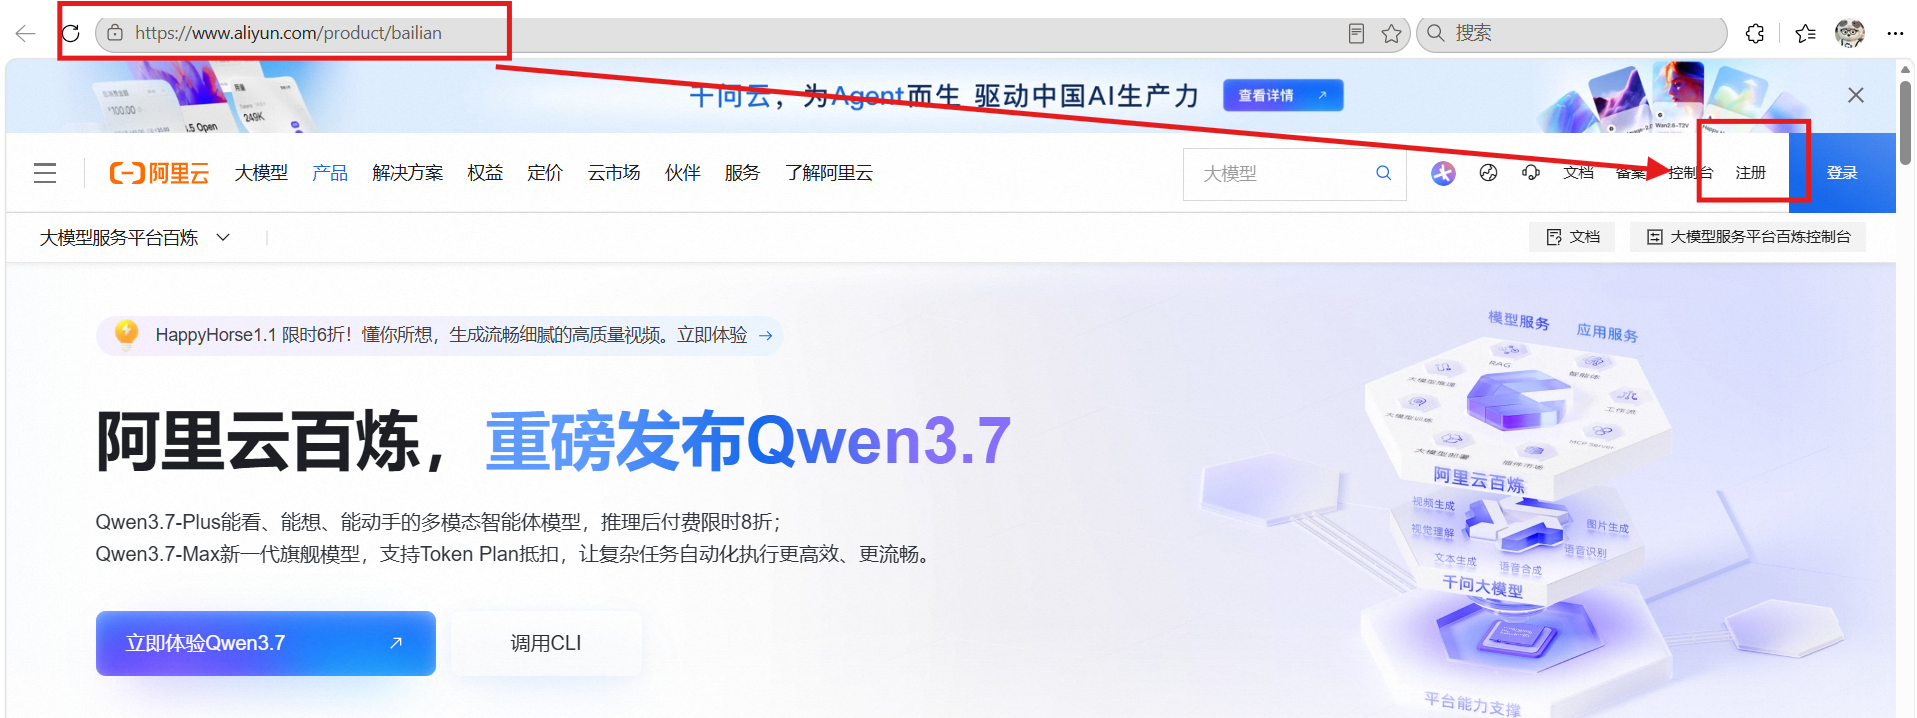This screenshot has width=1917, height=718.
Task: Click the lock icon in the address bar
Action: click(115, 33)
